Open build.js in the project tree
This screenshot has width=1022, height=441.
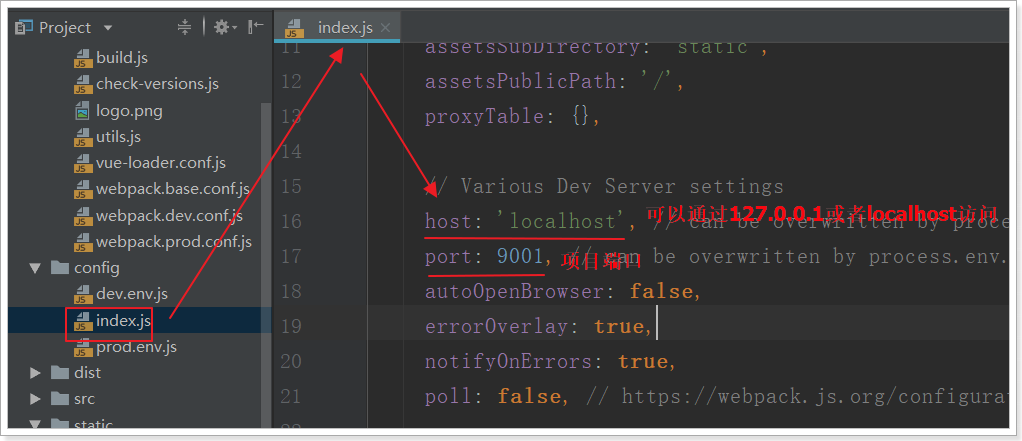pos(122,58)
